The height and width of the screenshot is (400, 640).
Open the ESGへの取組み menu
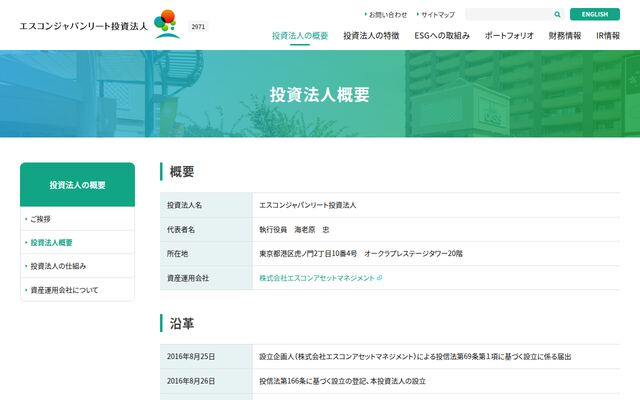(442, 36)
